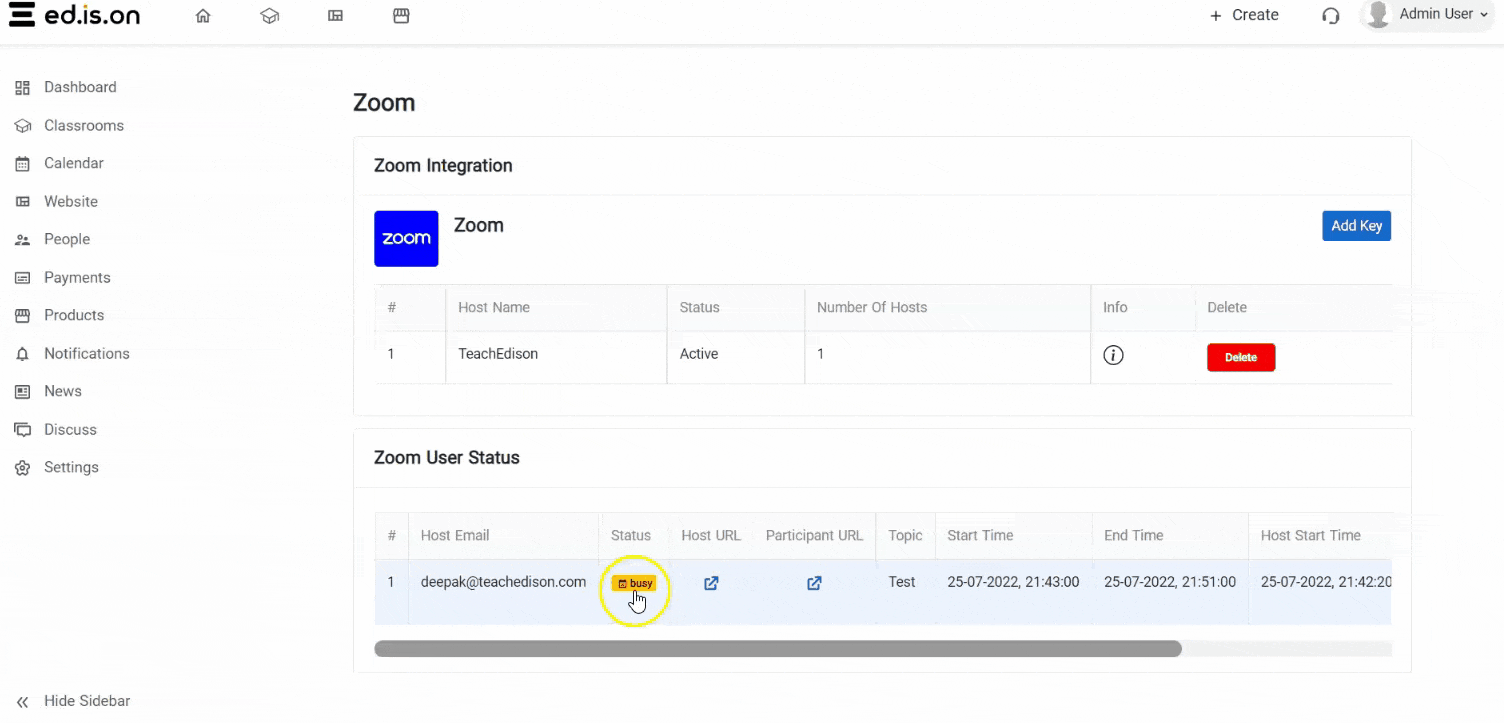Click the Add Key button
Viewport: 1504px width, 723px height.
1356,226
